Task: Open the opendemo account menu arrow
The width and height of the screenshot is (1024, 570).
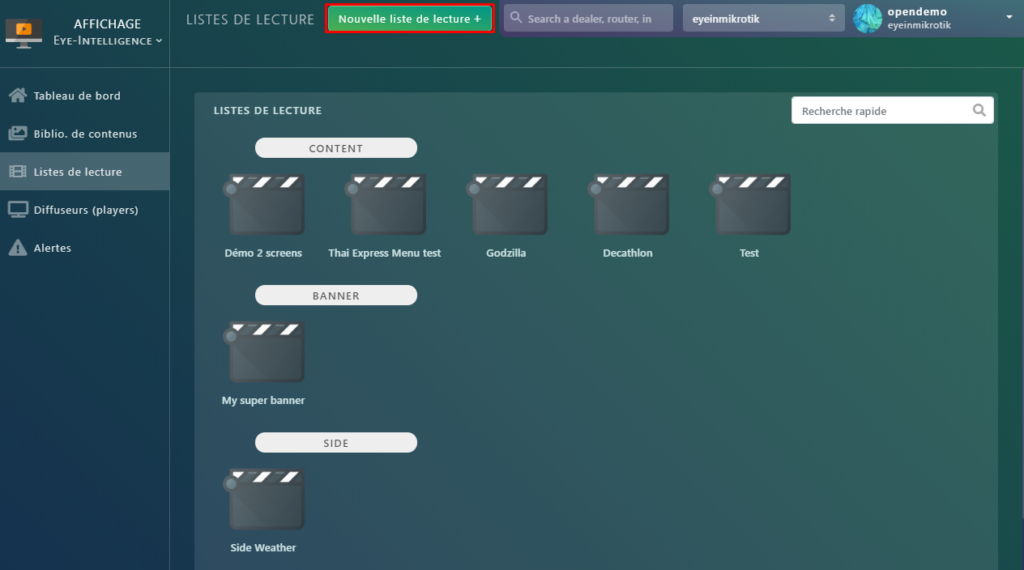Action: (x=1009, y=17)
